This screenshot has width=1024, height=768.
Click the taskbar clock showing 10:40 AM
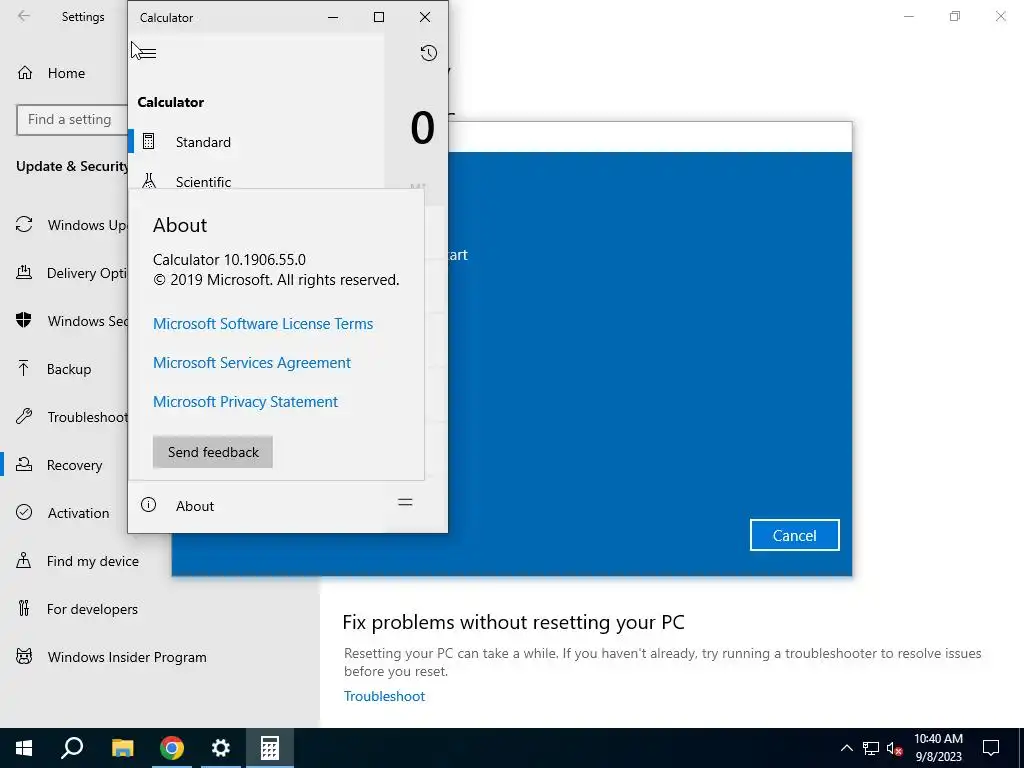(x=938, y=748)
